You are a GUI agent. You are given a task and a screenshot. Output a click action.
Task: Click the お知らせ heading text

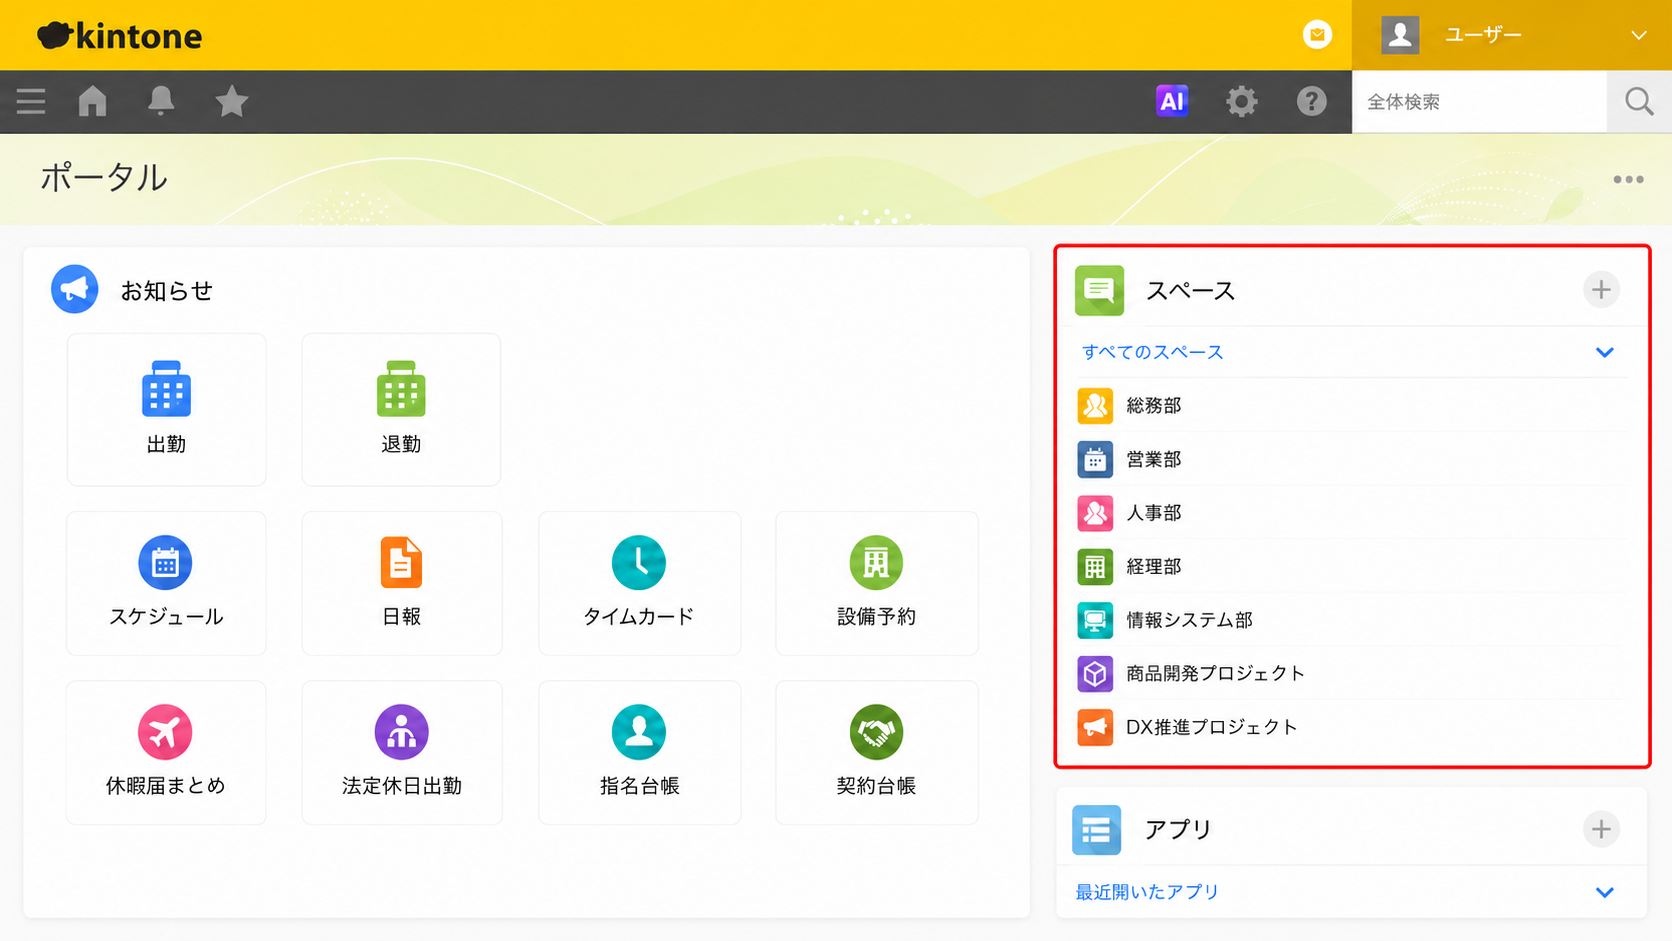coord(167,291)
